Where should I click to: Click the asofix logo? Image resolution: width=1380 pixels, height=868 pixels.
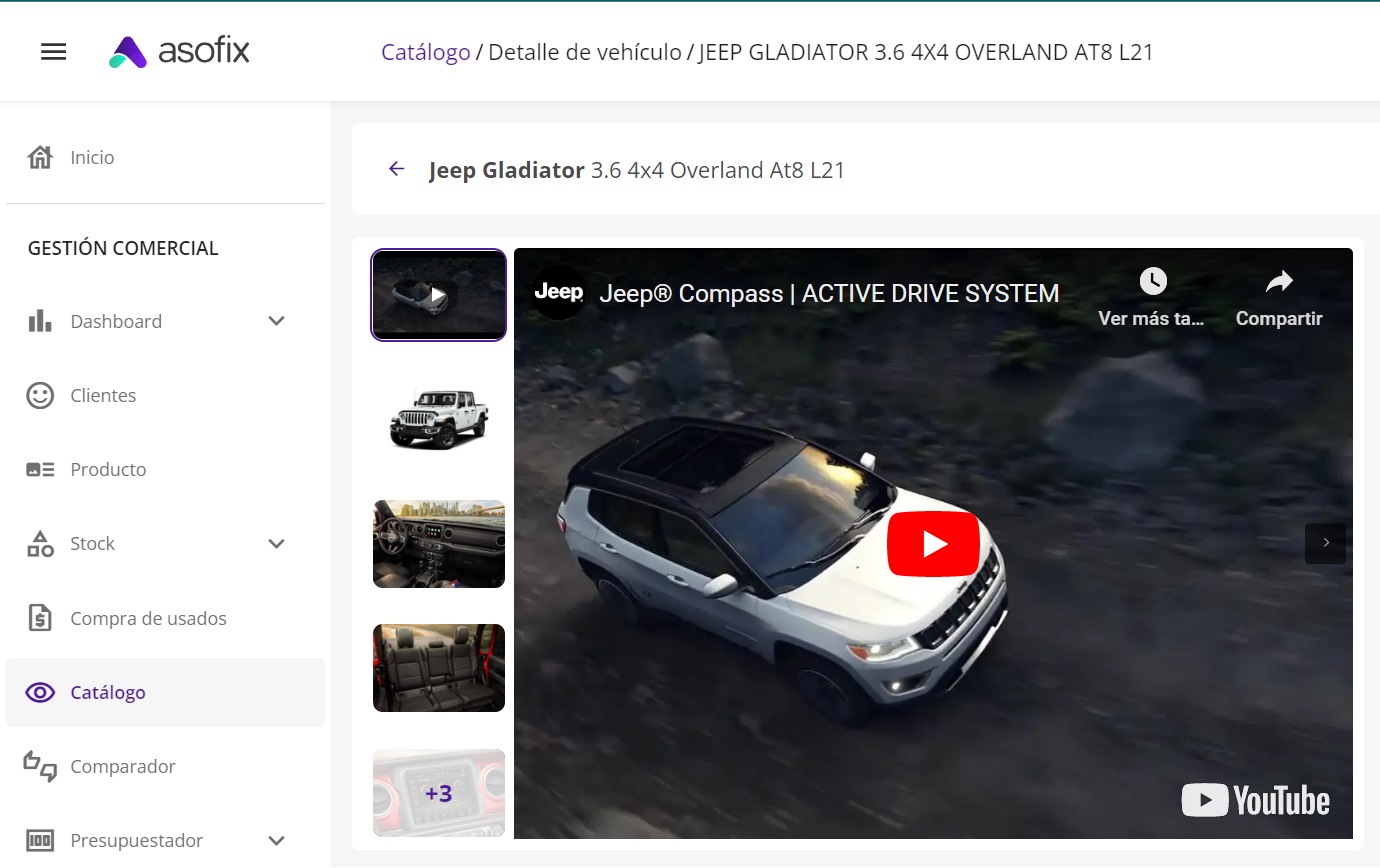click(179, 51)
